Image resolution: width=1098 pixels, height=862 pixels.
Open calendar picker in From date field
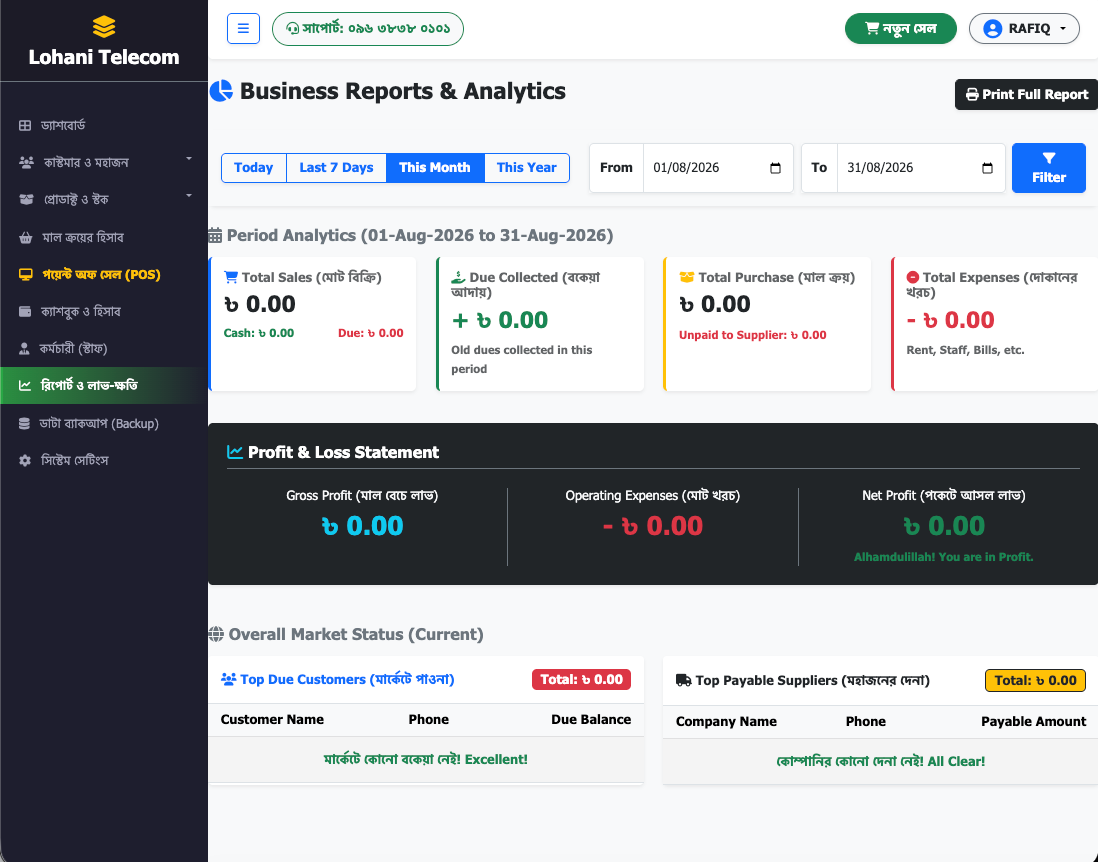pyautogui.click(x=775, y=168)
